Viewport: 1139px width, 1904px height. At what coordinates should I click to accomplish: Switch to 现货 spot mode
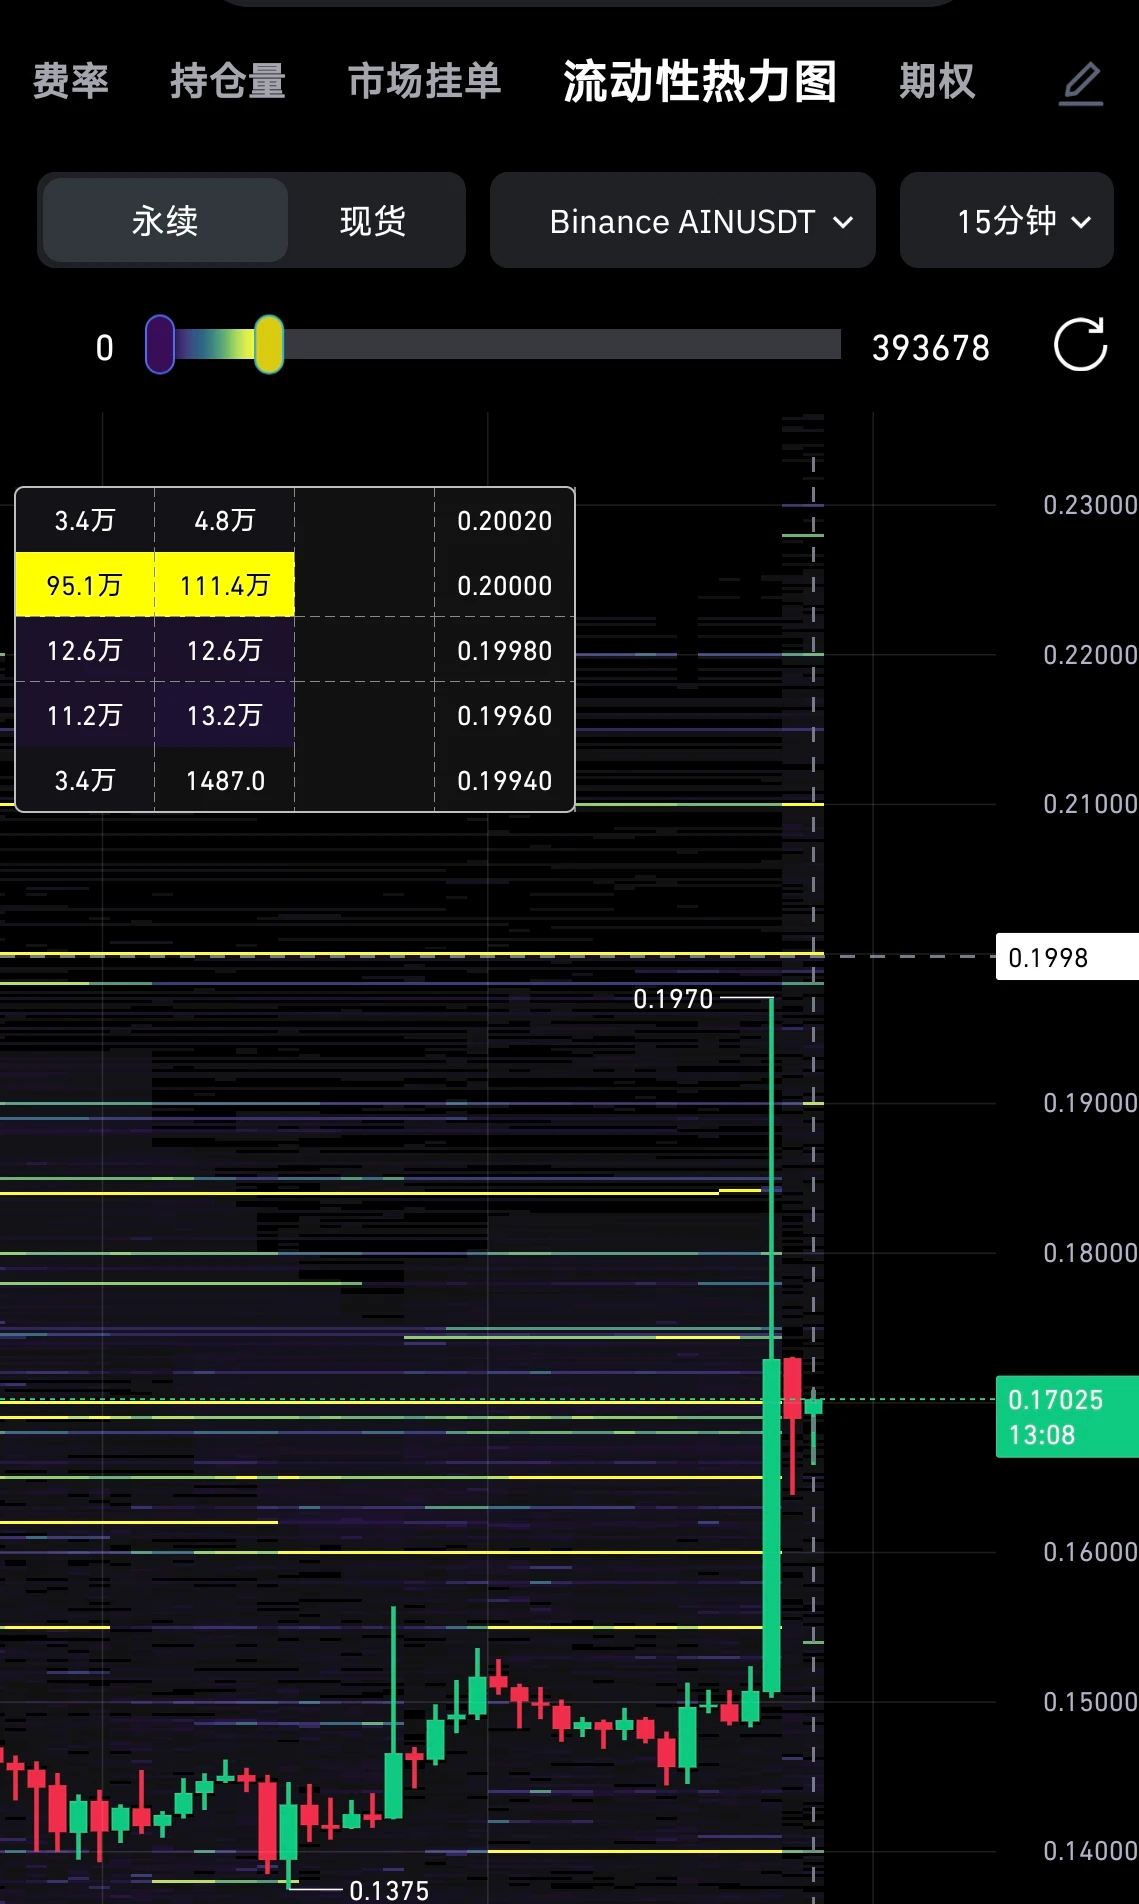[373, 220]
